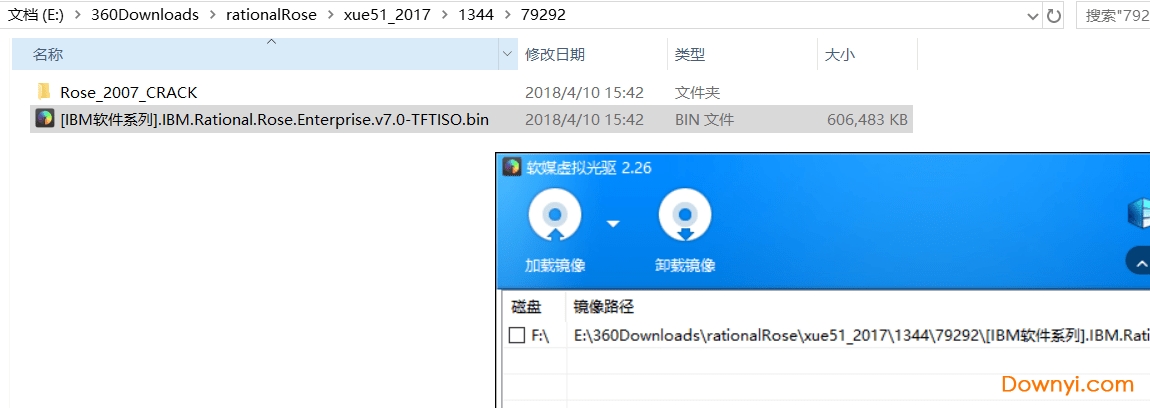Click the blue cube icon at toolbar right
The image size is (1150, 408).
click(1138, 215)
